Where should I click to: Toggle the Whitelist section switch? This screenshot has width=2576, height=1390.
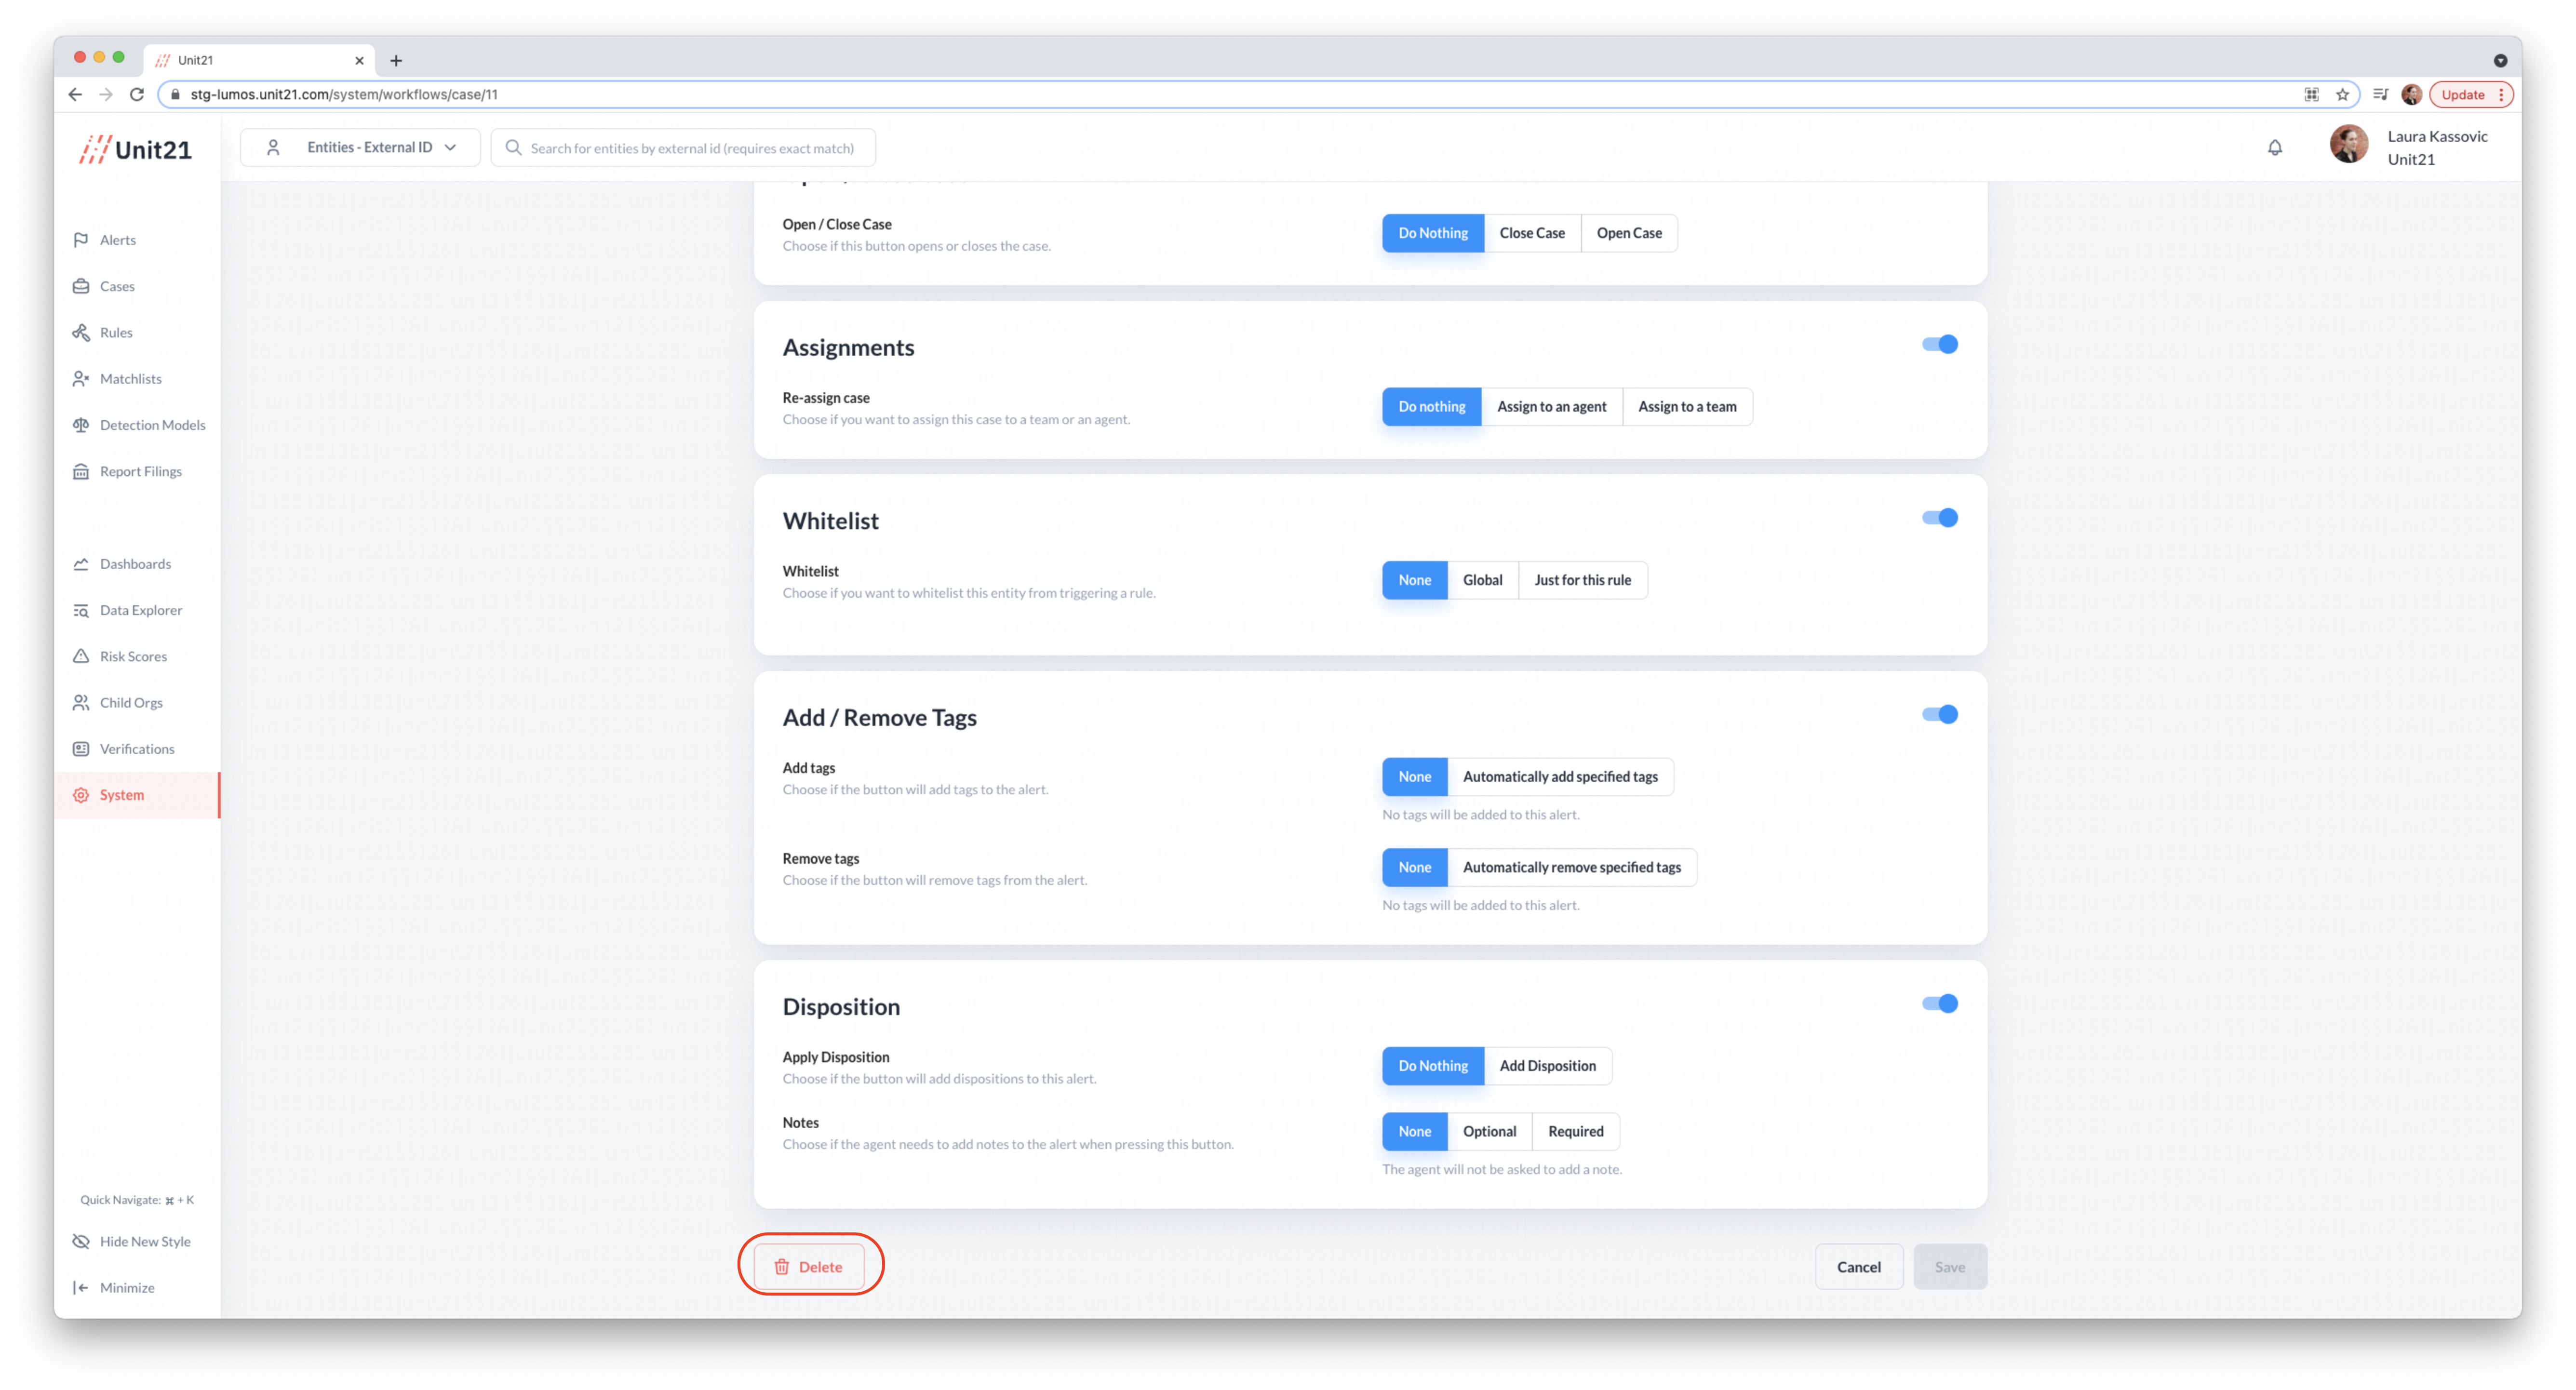coord(1939,518)
